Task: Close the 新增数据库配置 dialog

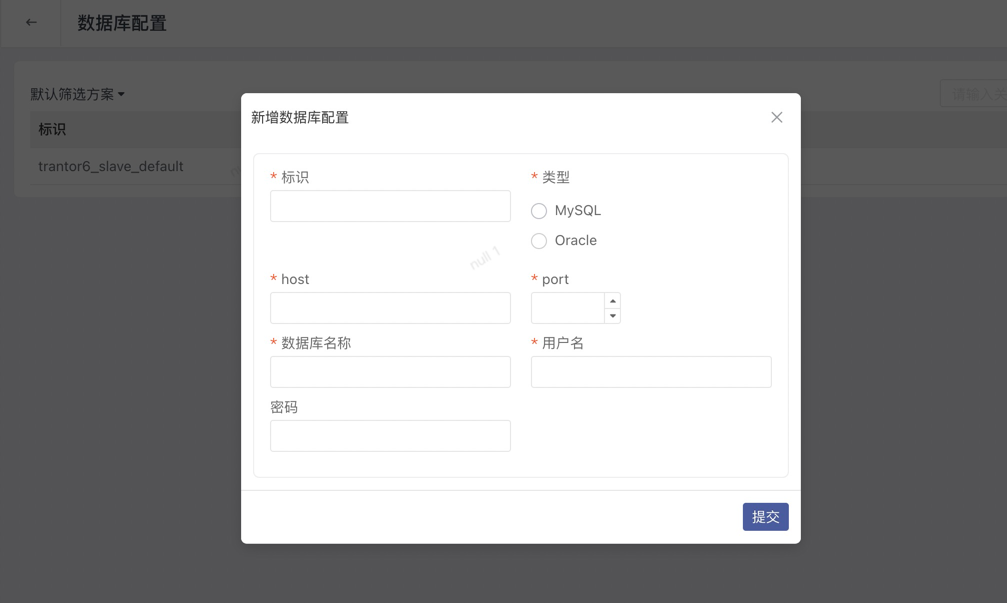Action: tap(776, 118)
